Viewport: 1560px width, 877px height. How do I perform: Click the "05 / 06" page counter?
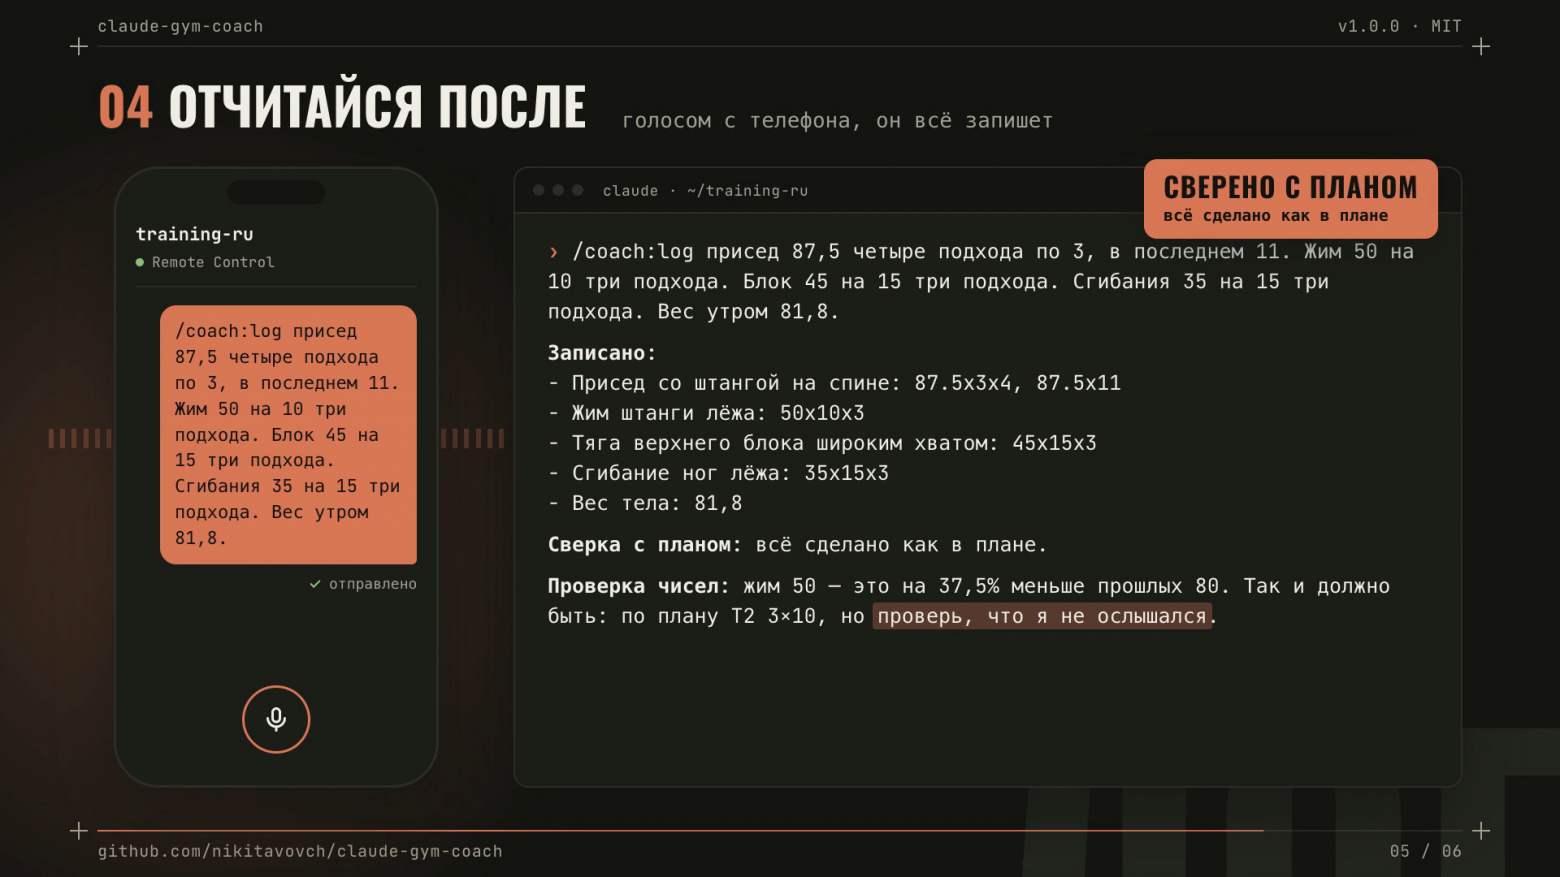pos(1425,851)
